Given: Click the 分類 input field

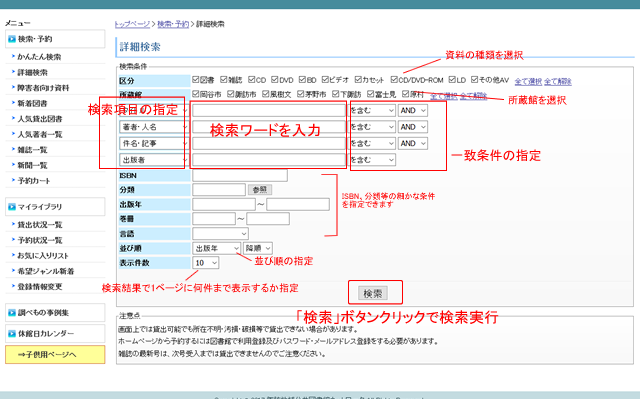Looking at the screenshot, I should (x=219, y=190).
